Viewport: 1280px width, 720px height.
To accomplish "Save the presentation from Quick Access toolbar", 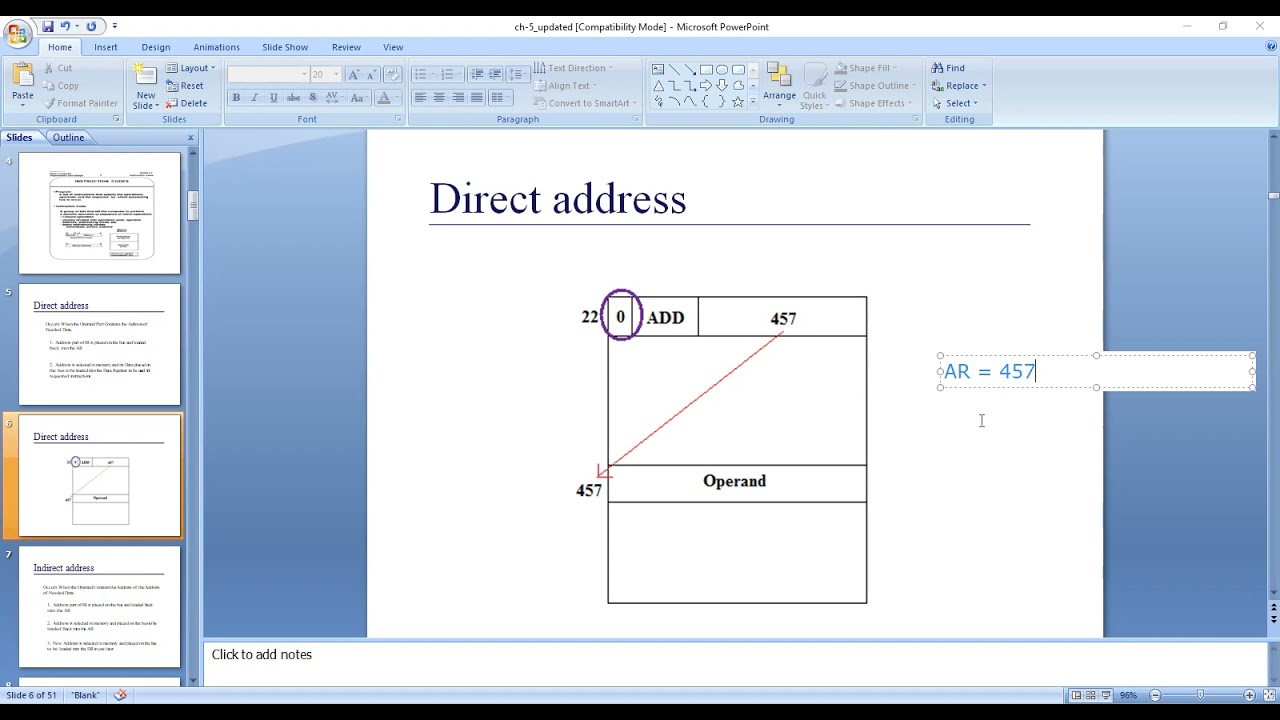I will [x=47, y=26].
